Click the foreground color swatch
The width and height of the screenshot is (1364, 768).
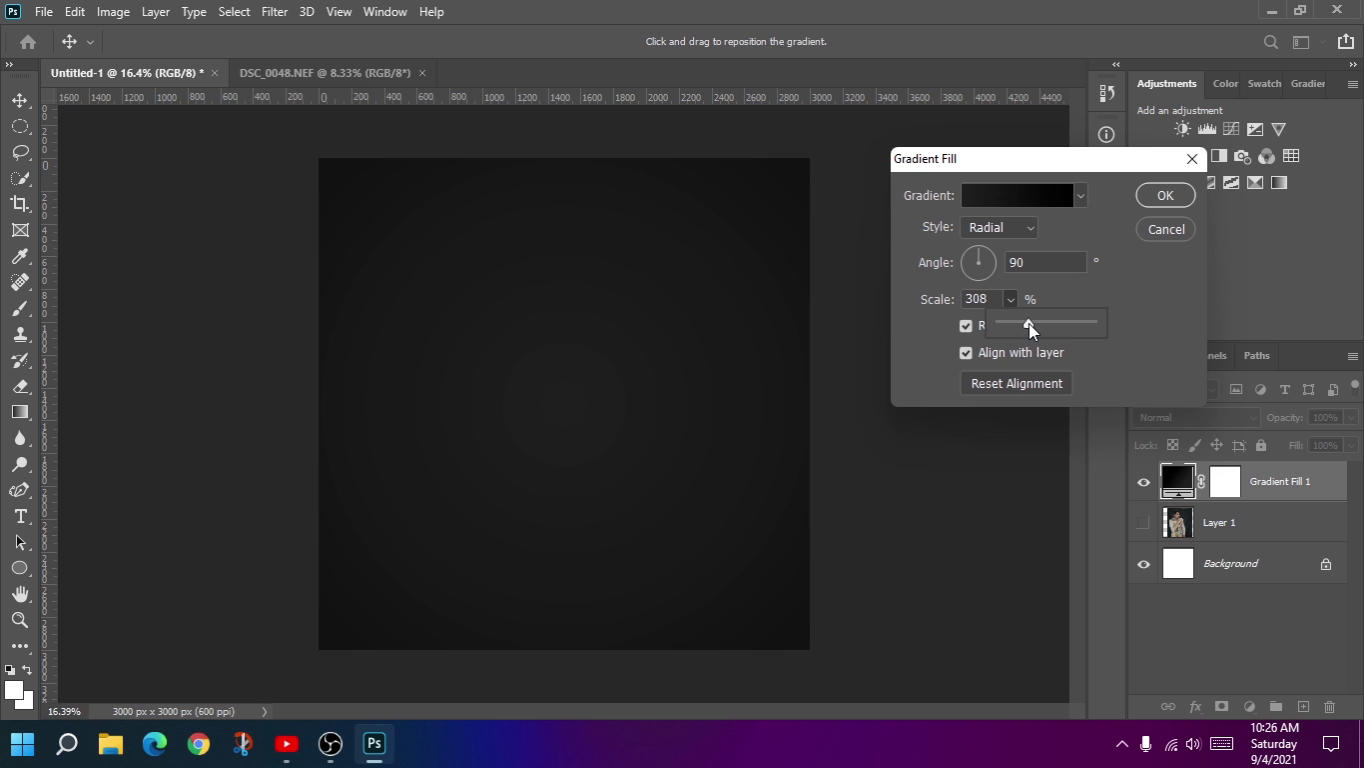(14, 691)
